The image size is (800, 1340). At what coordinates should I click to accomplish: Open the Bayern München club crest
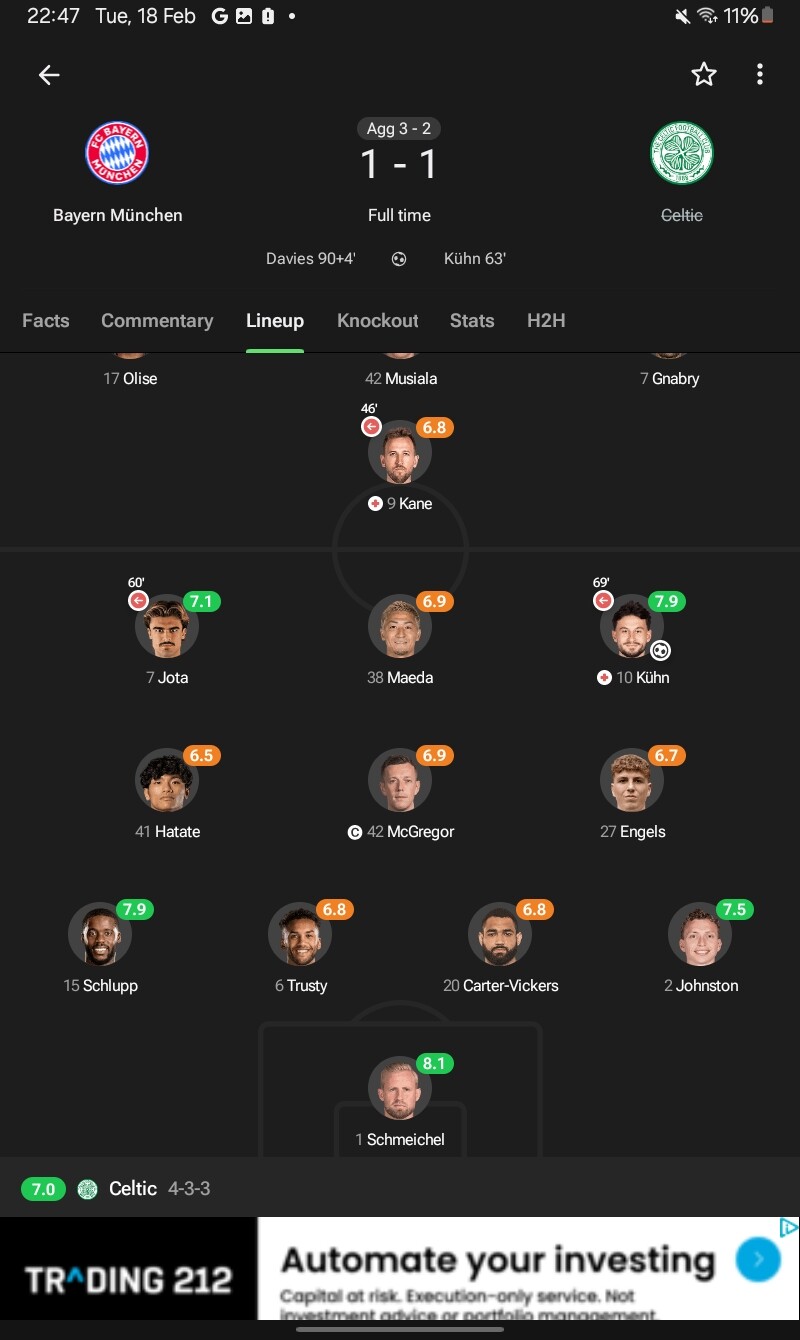[x=117, y=153]
